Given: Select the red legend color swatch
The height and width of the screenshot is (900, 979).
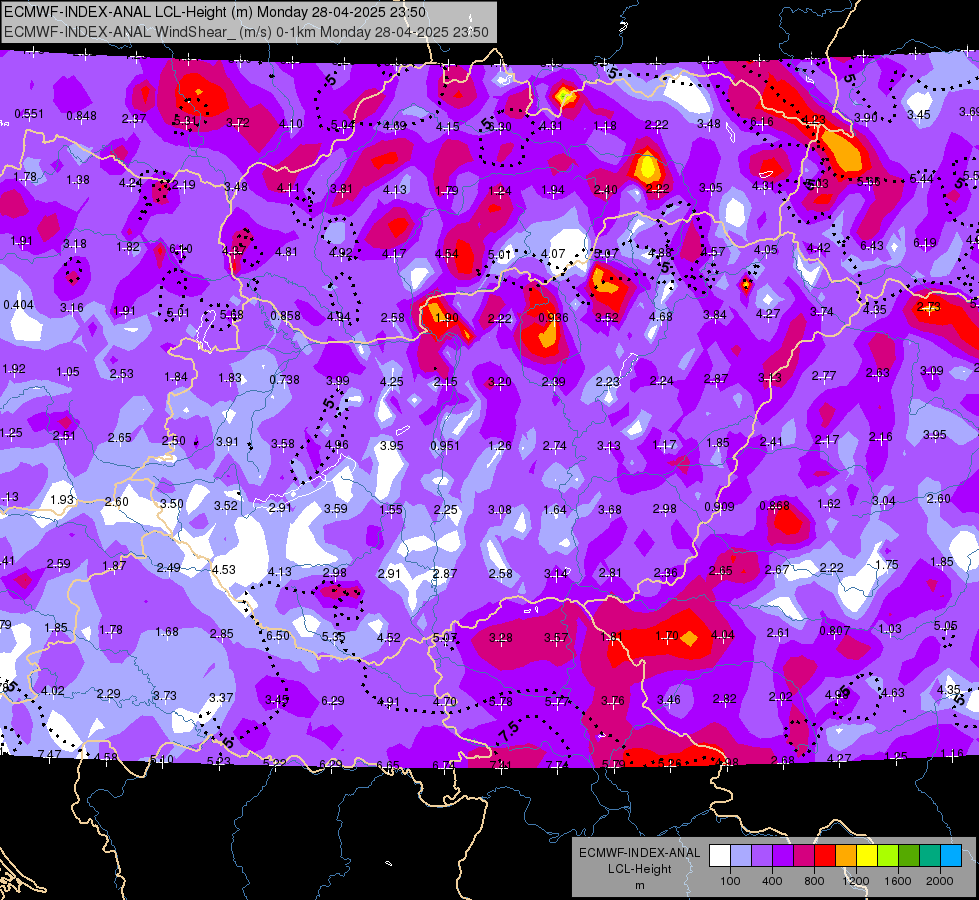Looking at the screenshot, I should [825, 855].
